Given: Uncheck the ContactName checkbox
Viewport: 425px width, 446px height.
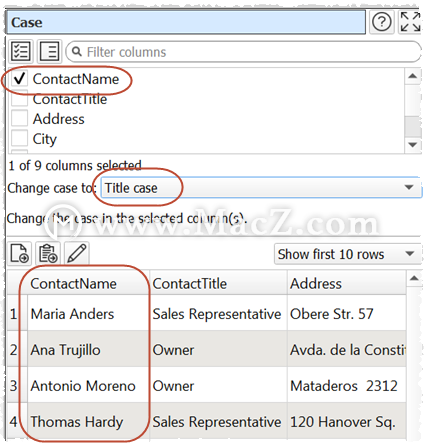Looking at the screenshot, I should pos(19,79).
